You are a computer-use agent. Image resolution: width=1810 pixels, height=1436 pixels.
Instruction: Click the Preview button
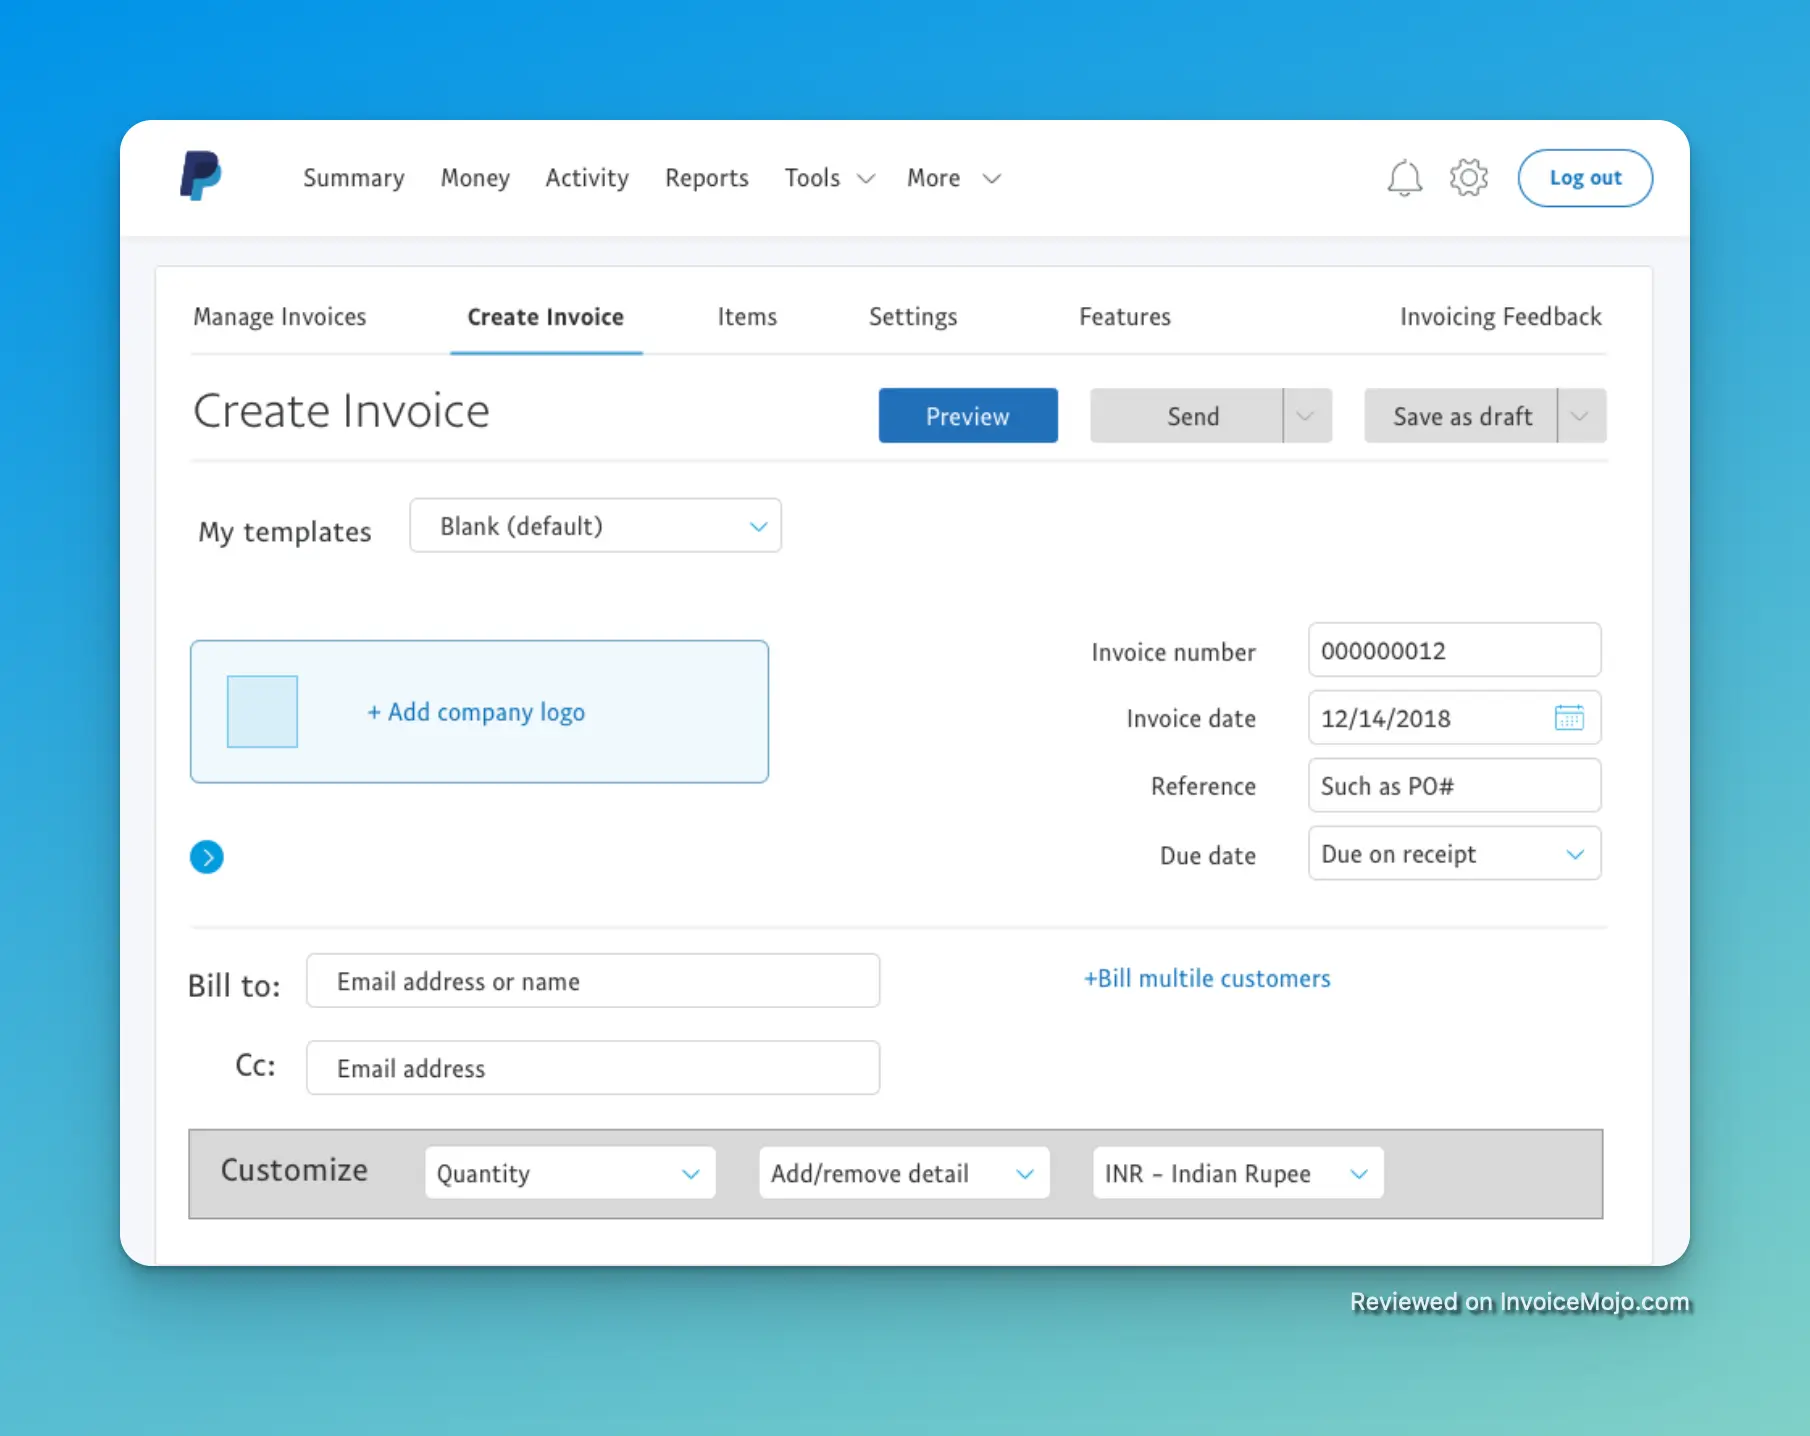coord(967,415)
